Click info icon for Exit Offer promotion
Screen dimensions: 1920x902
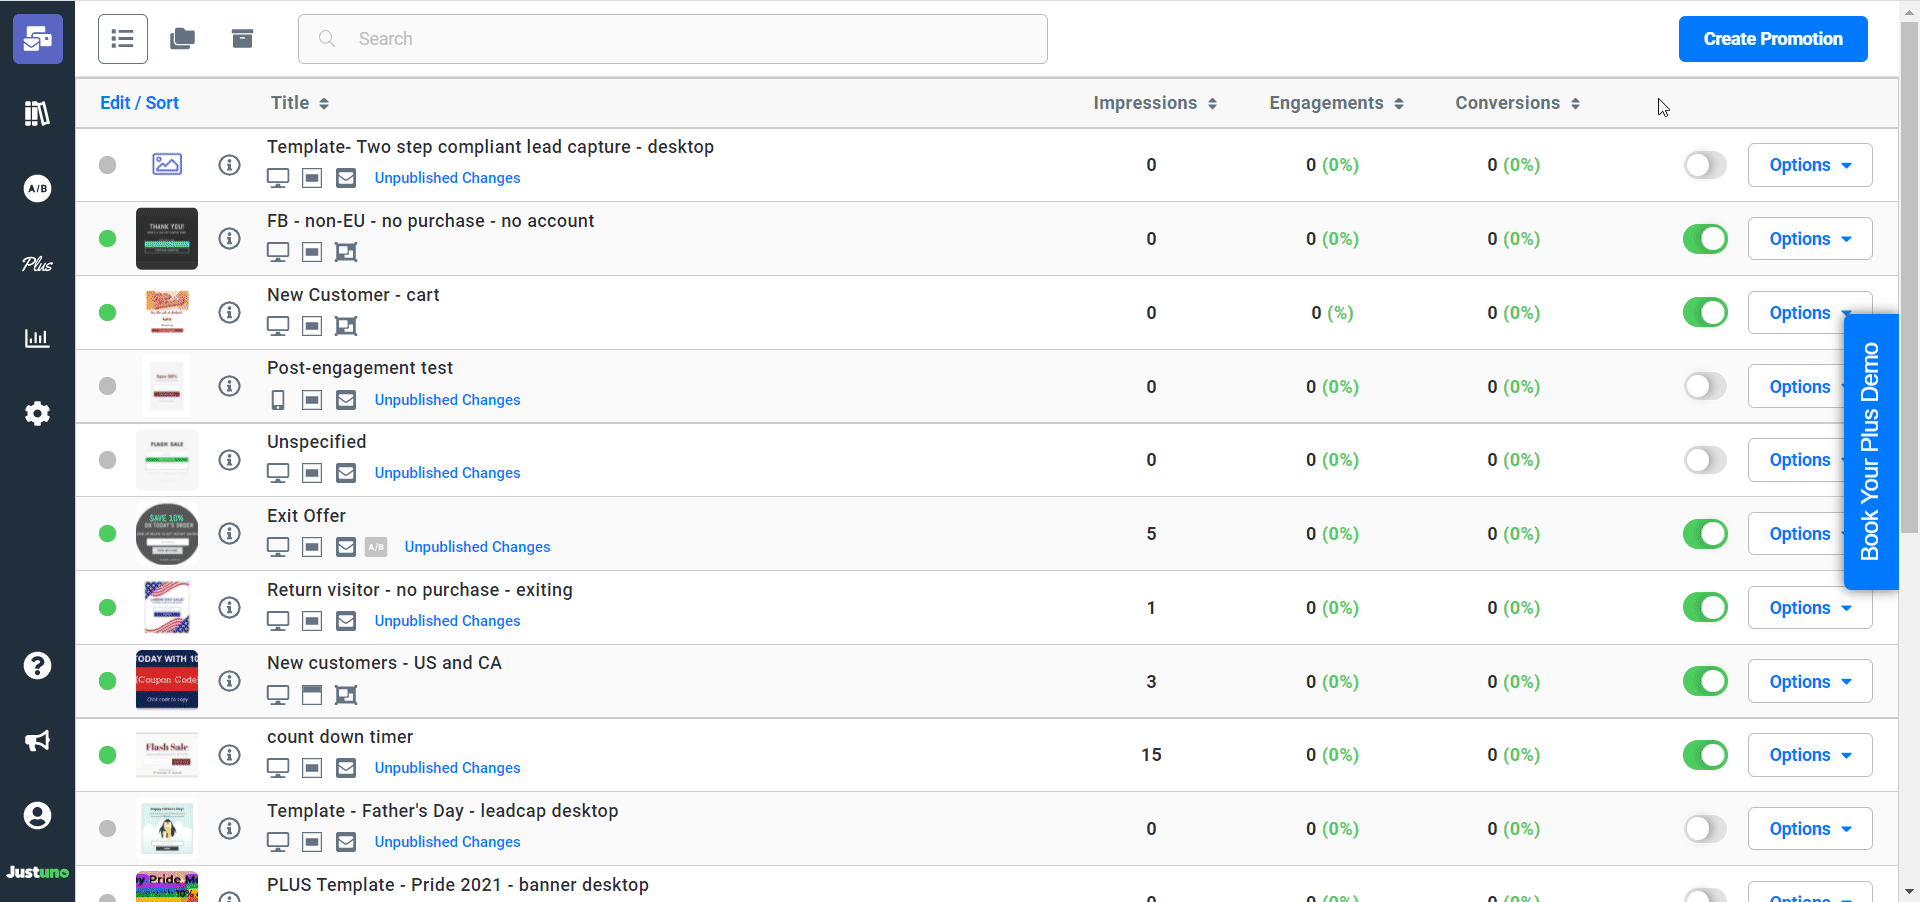(230, 534)
